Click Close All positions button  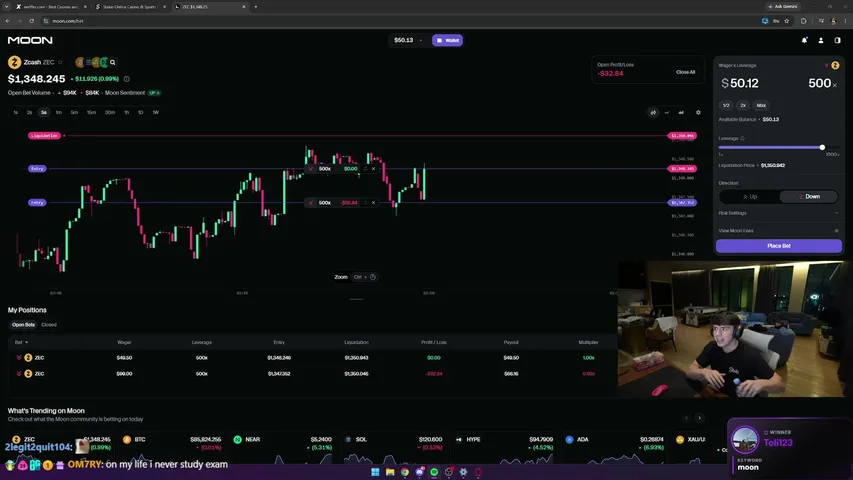[685, 72]
